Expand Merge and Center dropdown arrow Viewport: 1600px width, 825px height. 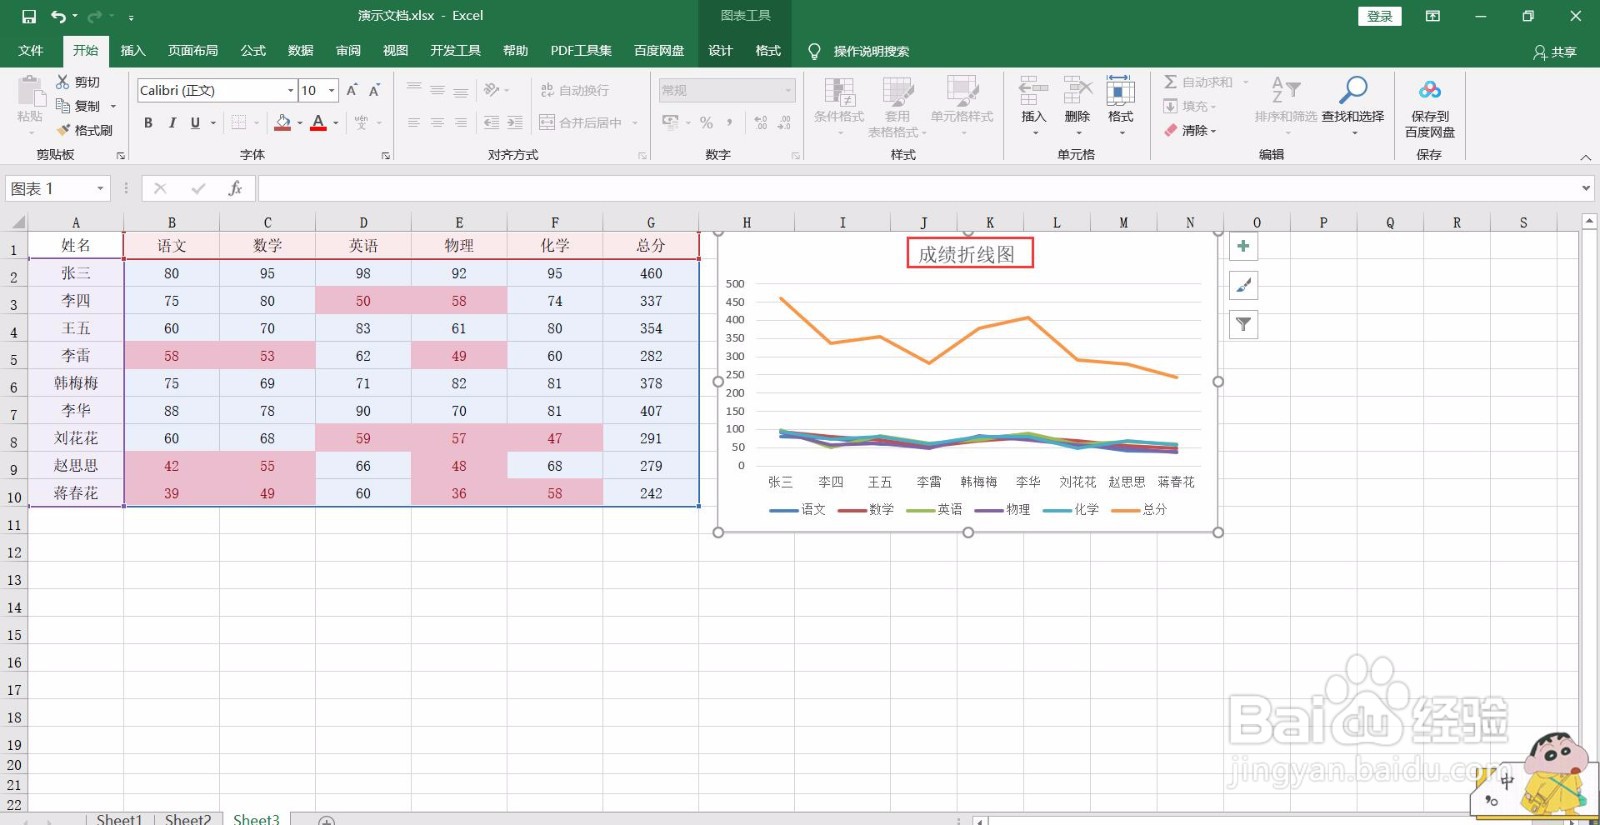pos(635,123)
